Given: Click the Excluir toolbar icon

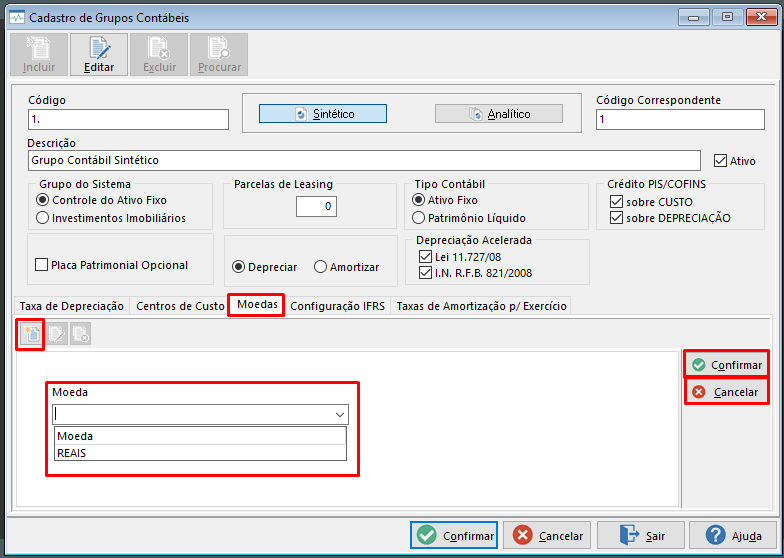Looking at the screenshot, I should (x=159, y=54).
